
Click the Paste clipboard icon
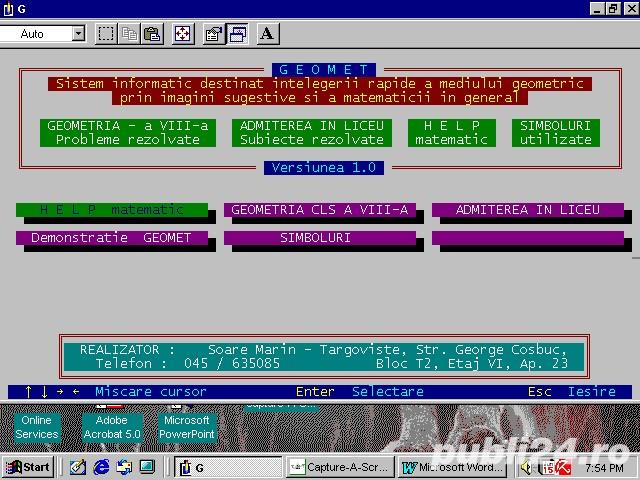[x=151, y=34]
